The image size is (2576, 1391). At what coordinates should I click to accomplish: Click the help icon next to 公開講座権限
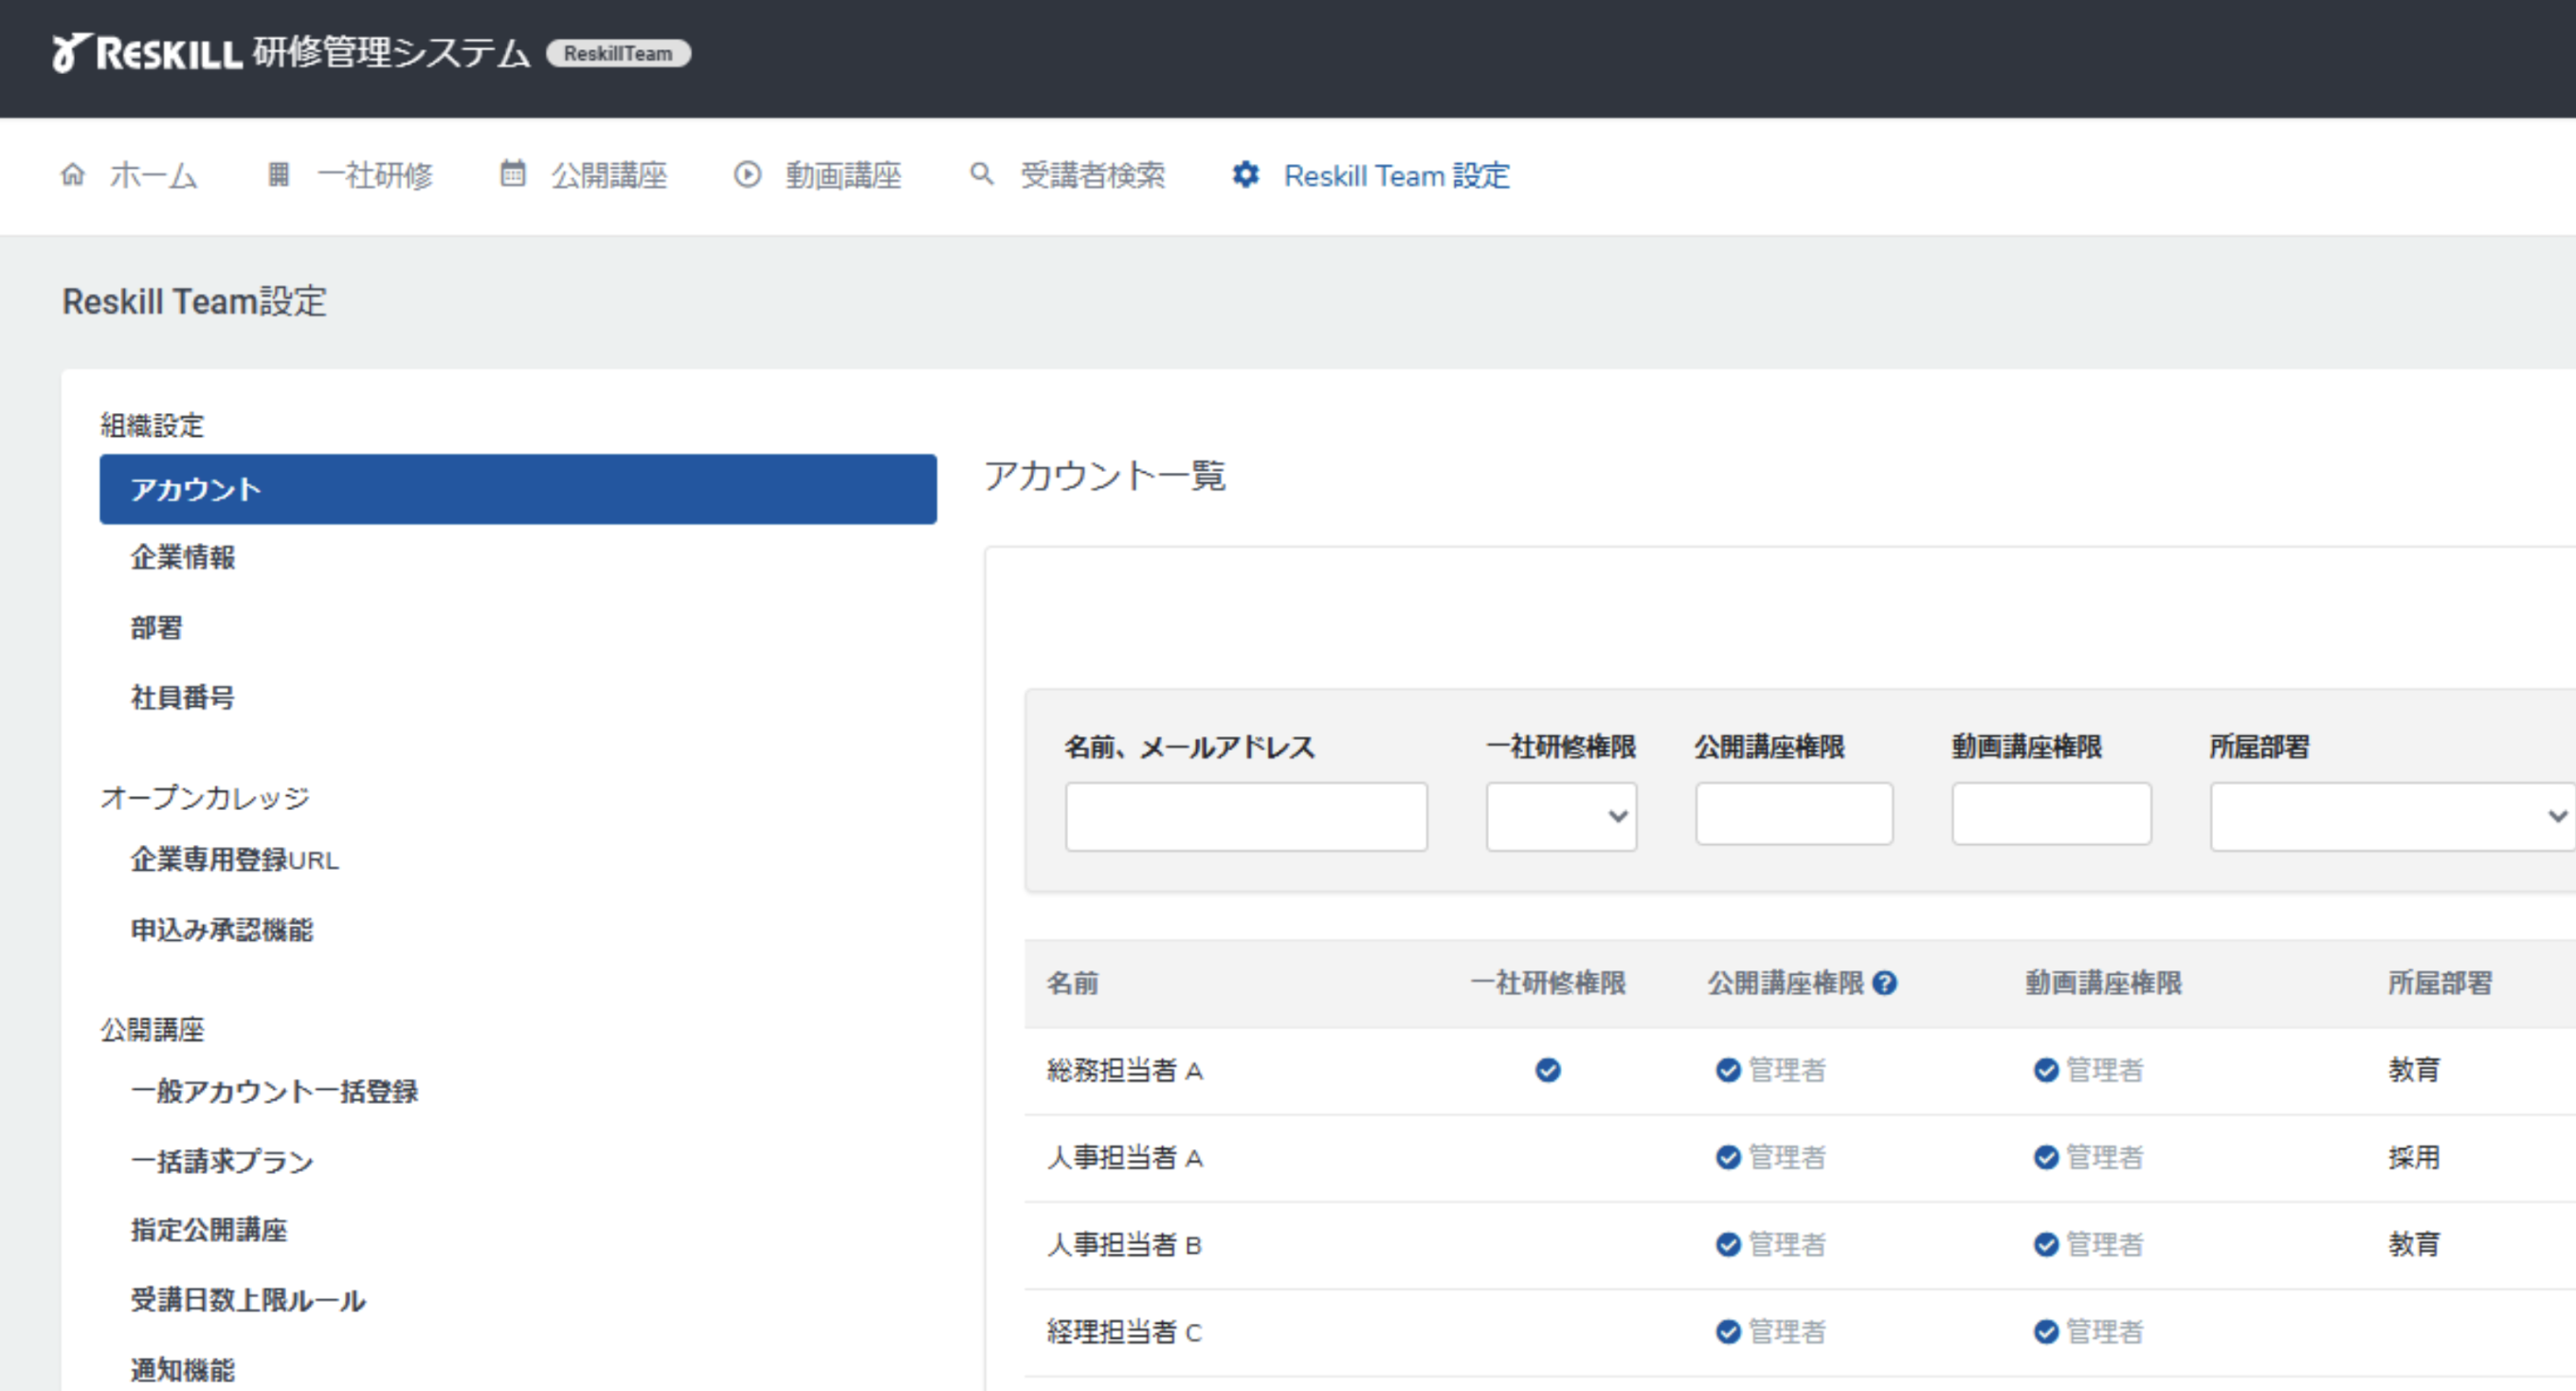(x=1885, y=984)
